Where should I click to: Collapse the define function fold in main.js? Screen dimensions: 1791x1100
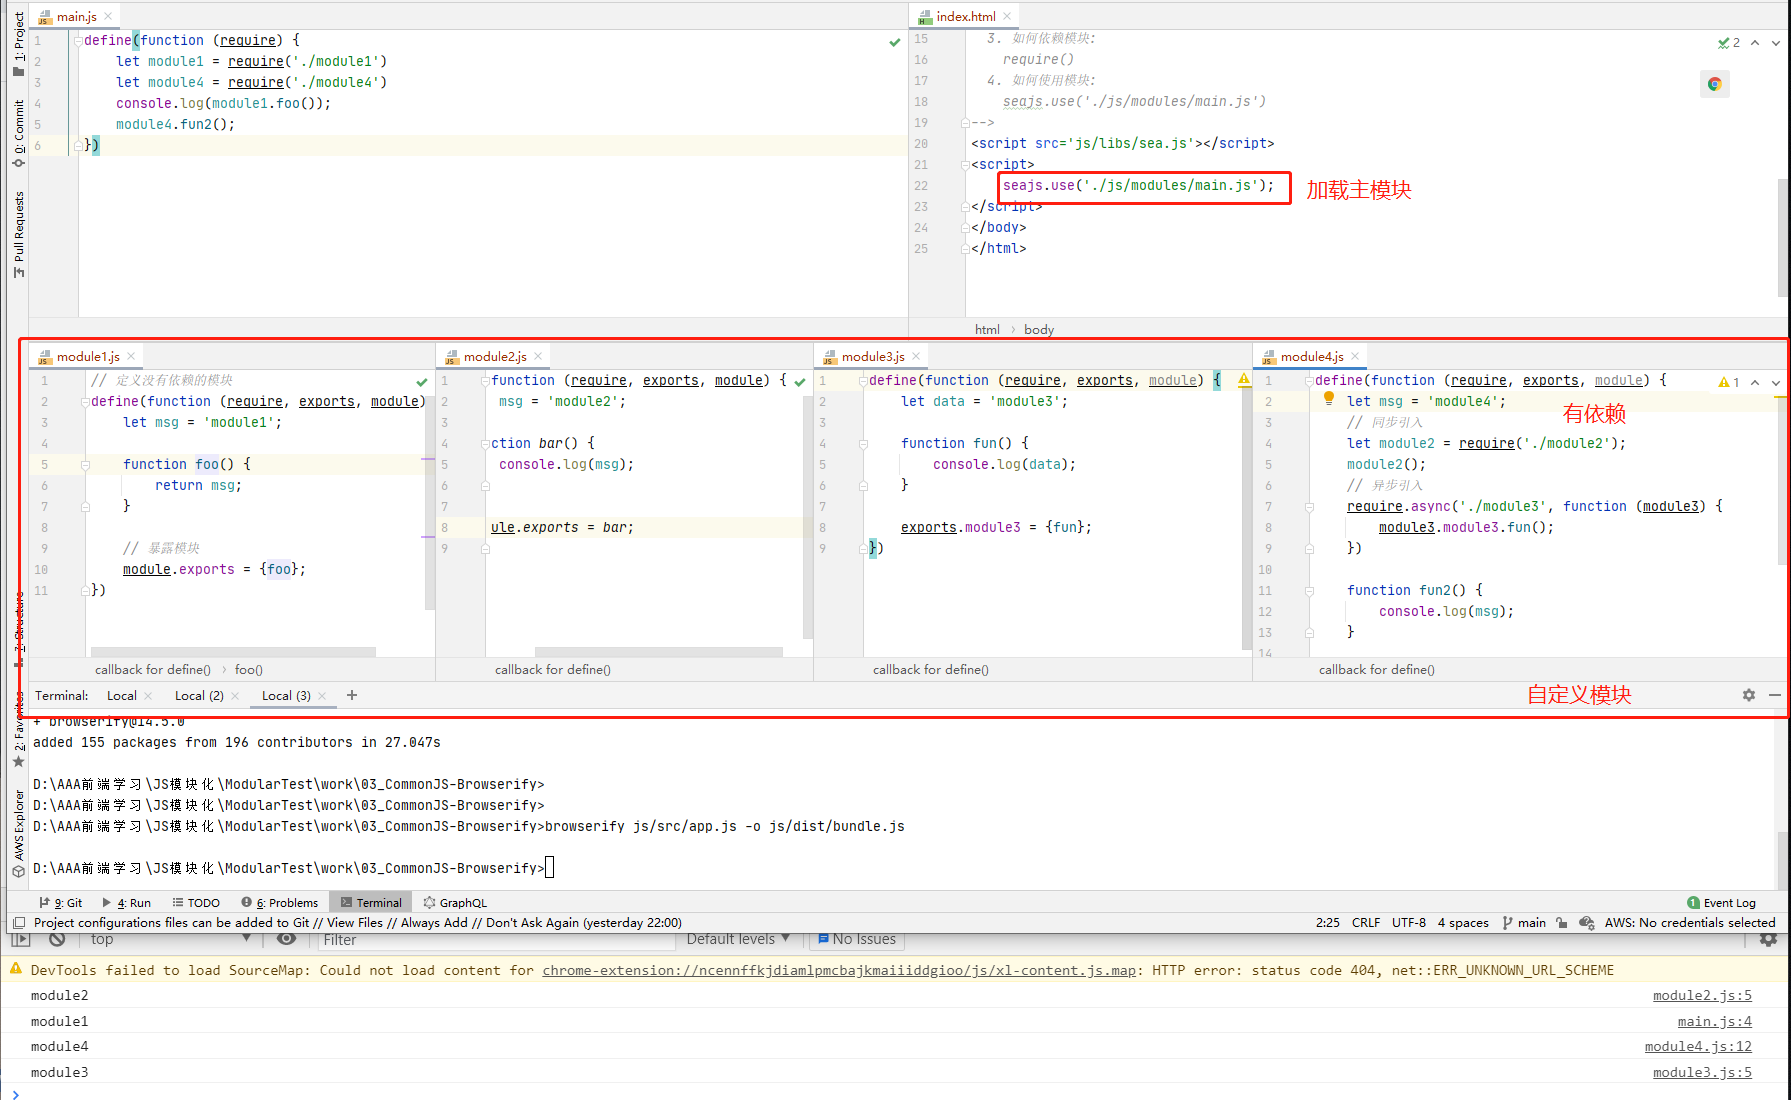[x=77, y=40]
